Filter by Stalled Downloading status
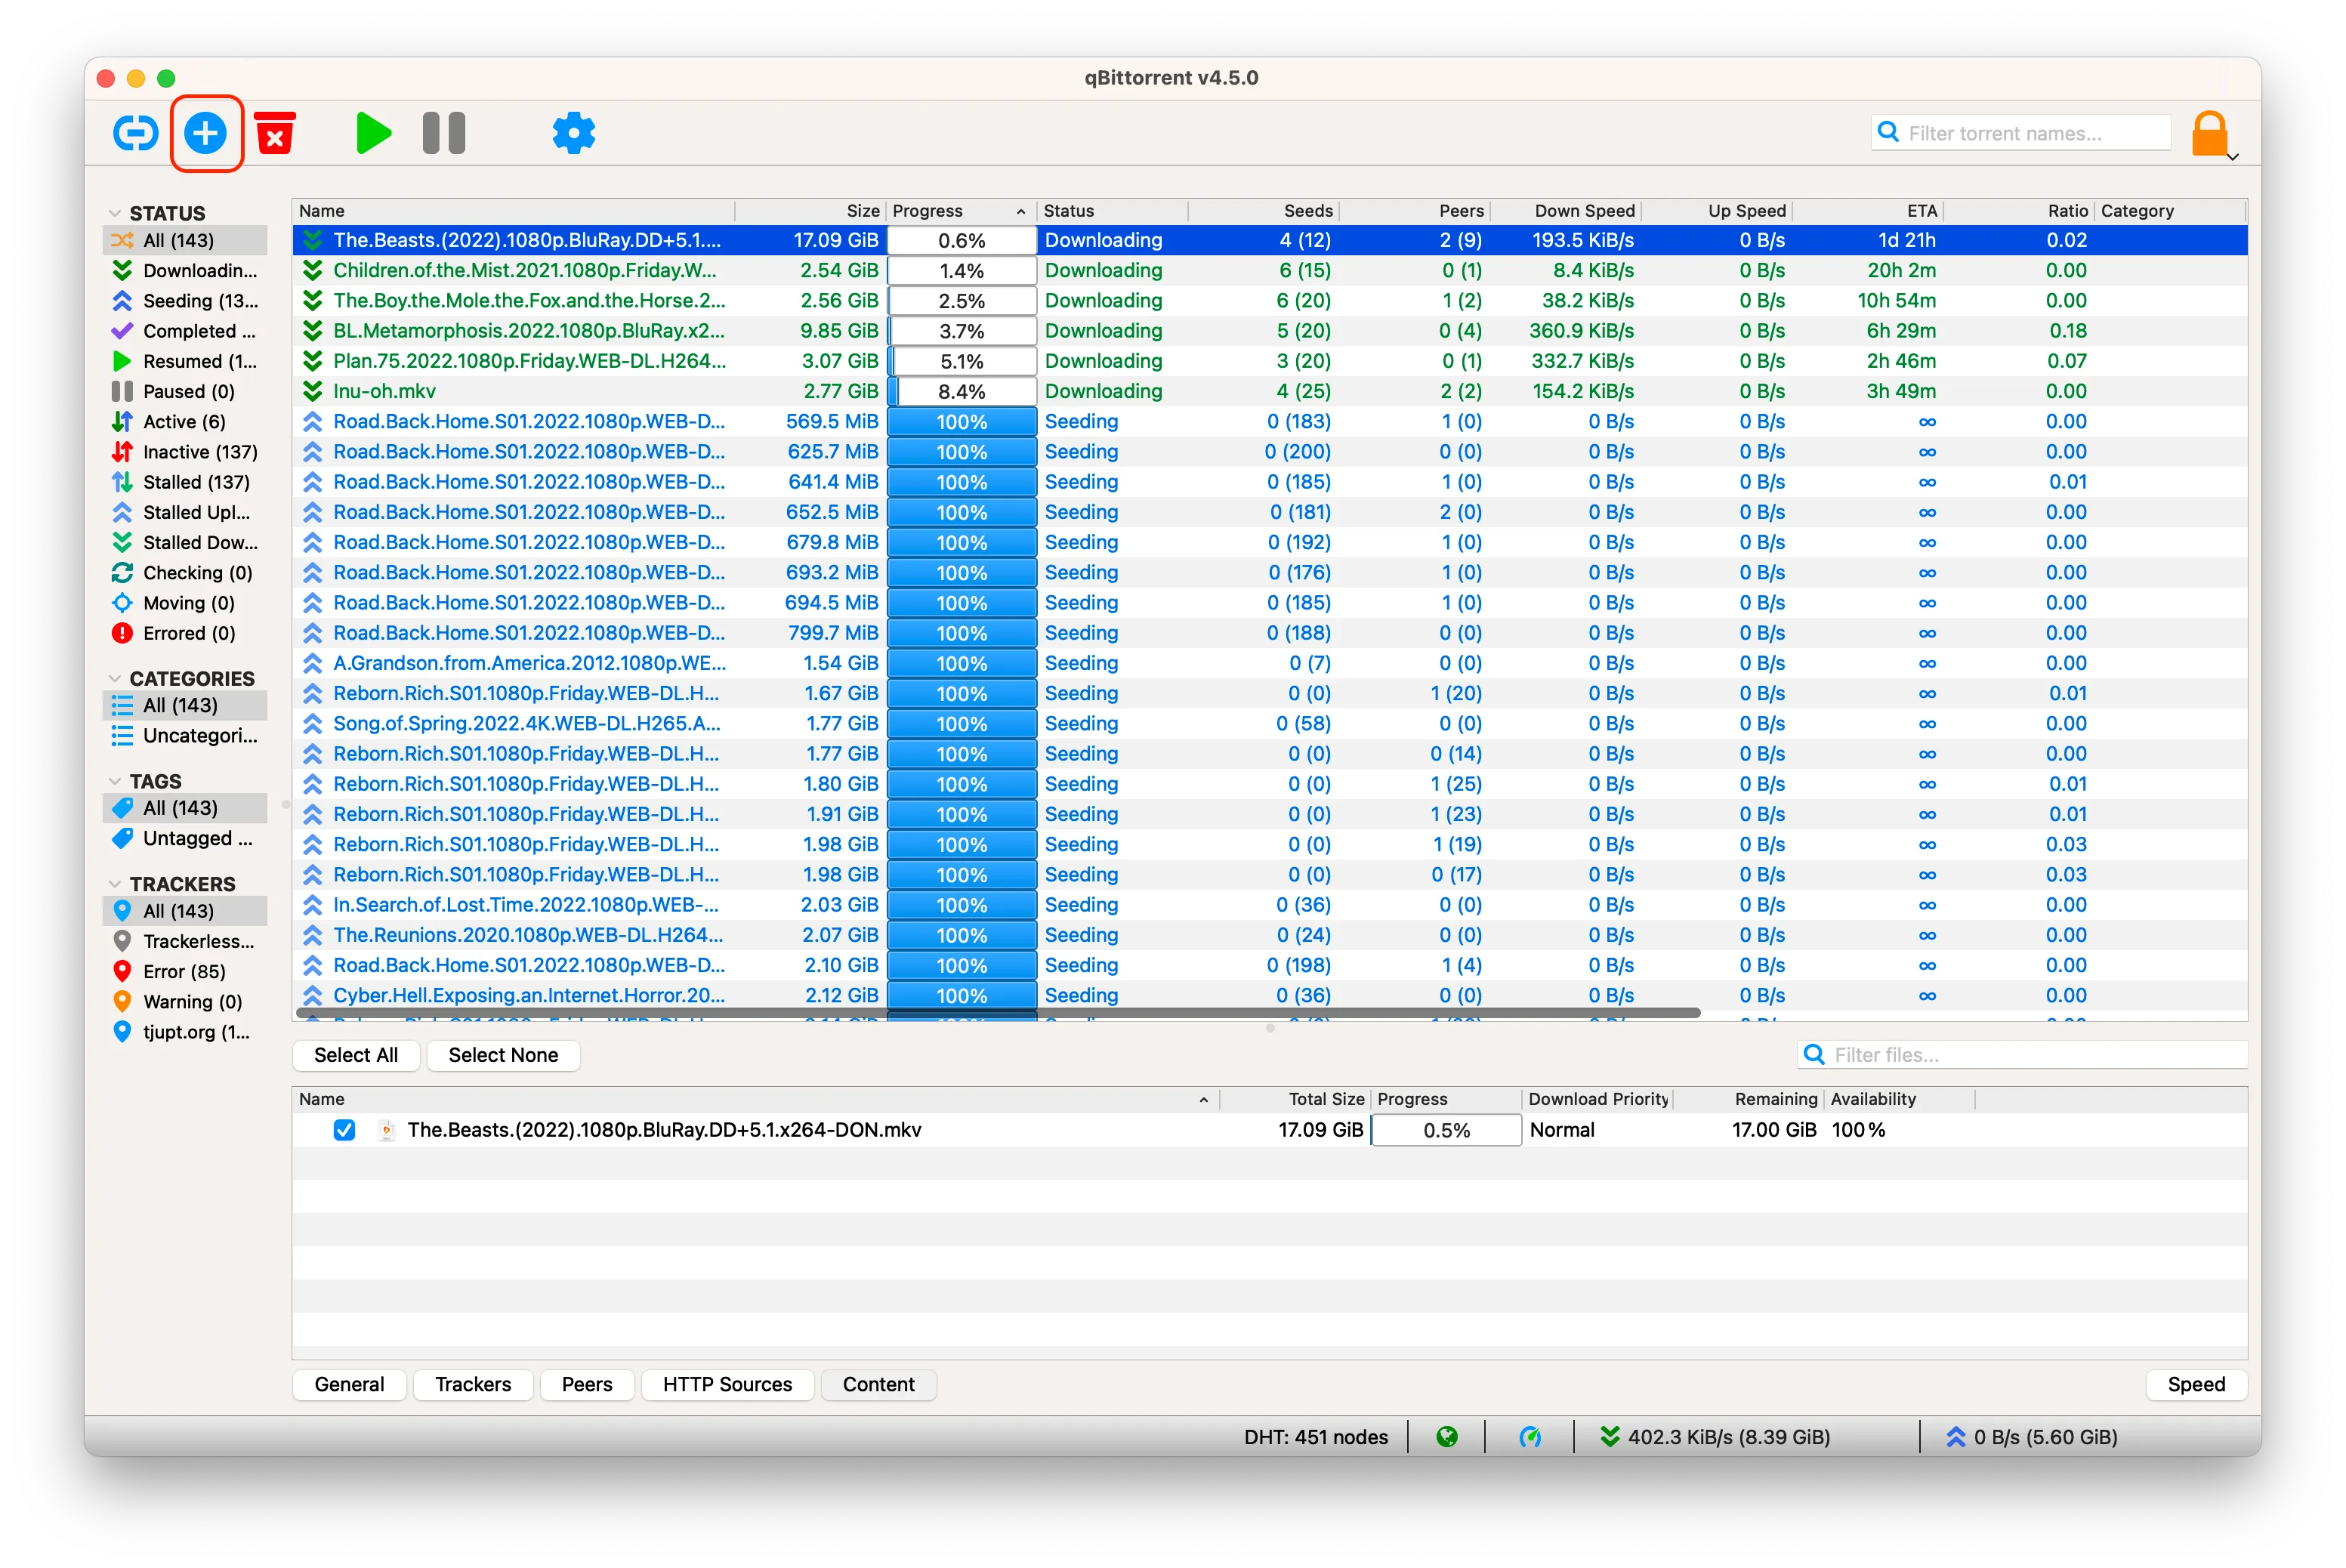The height and width of the screenshot is (1568, 2346). click(185, 542)
